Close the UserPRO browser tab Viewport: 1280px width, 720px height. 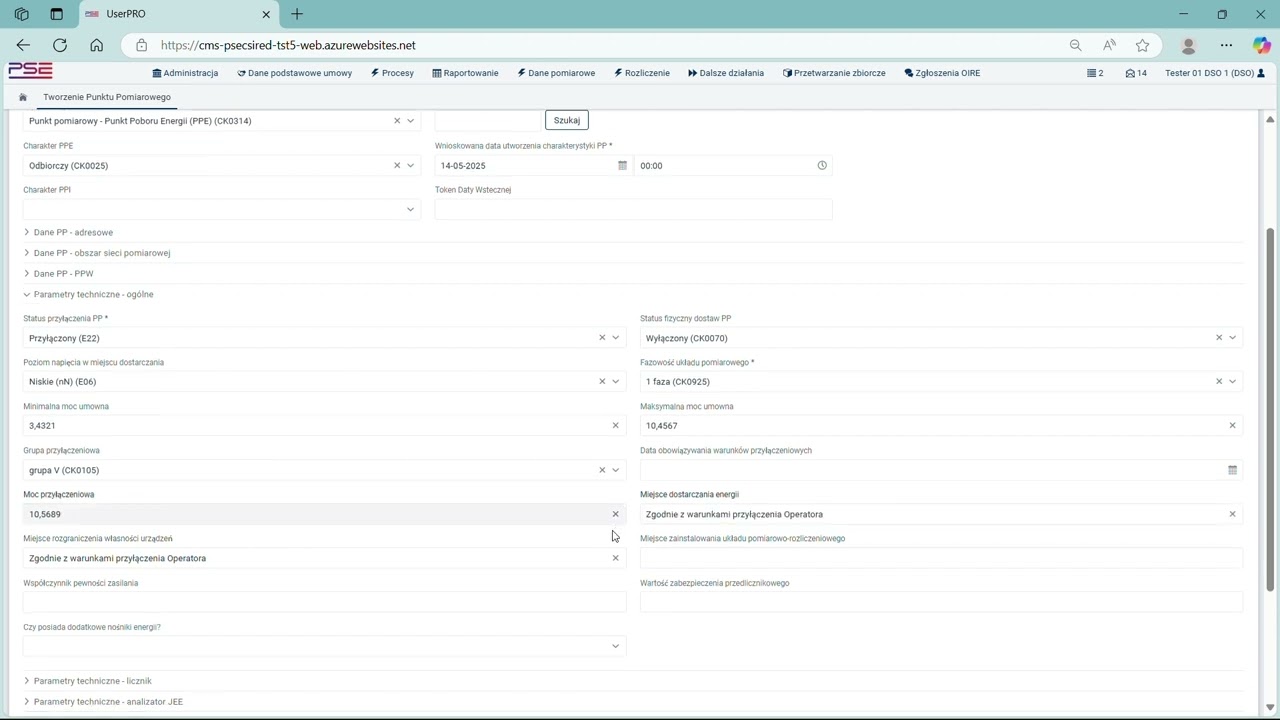click(267, 14)
